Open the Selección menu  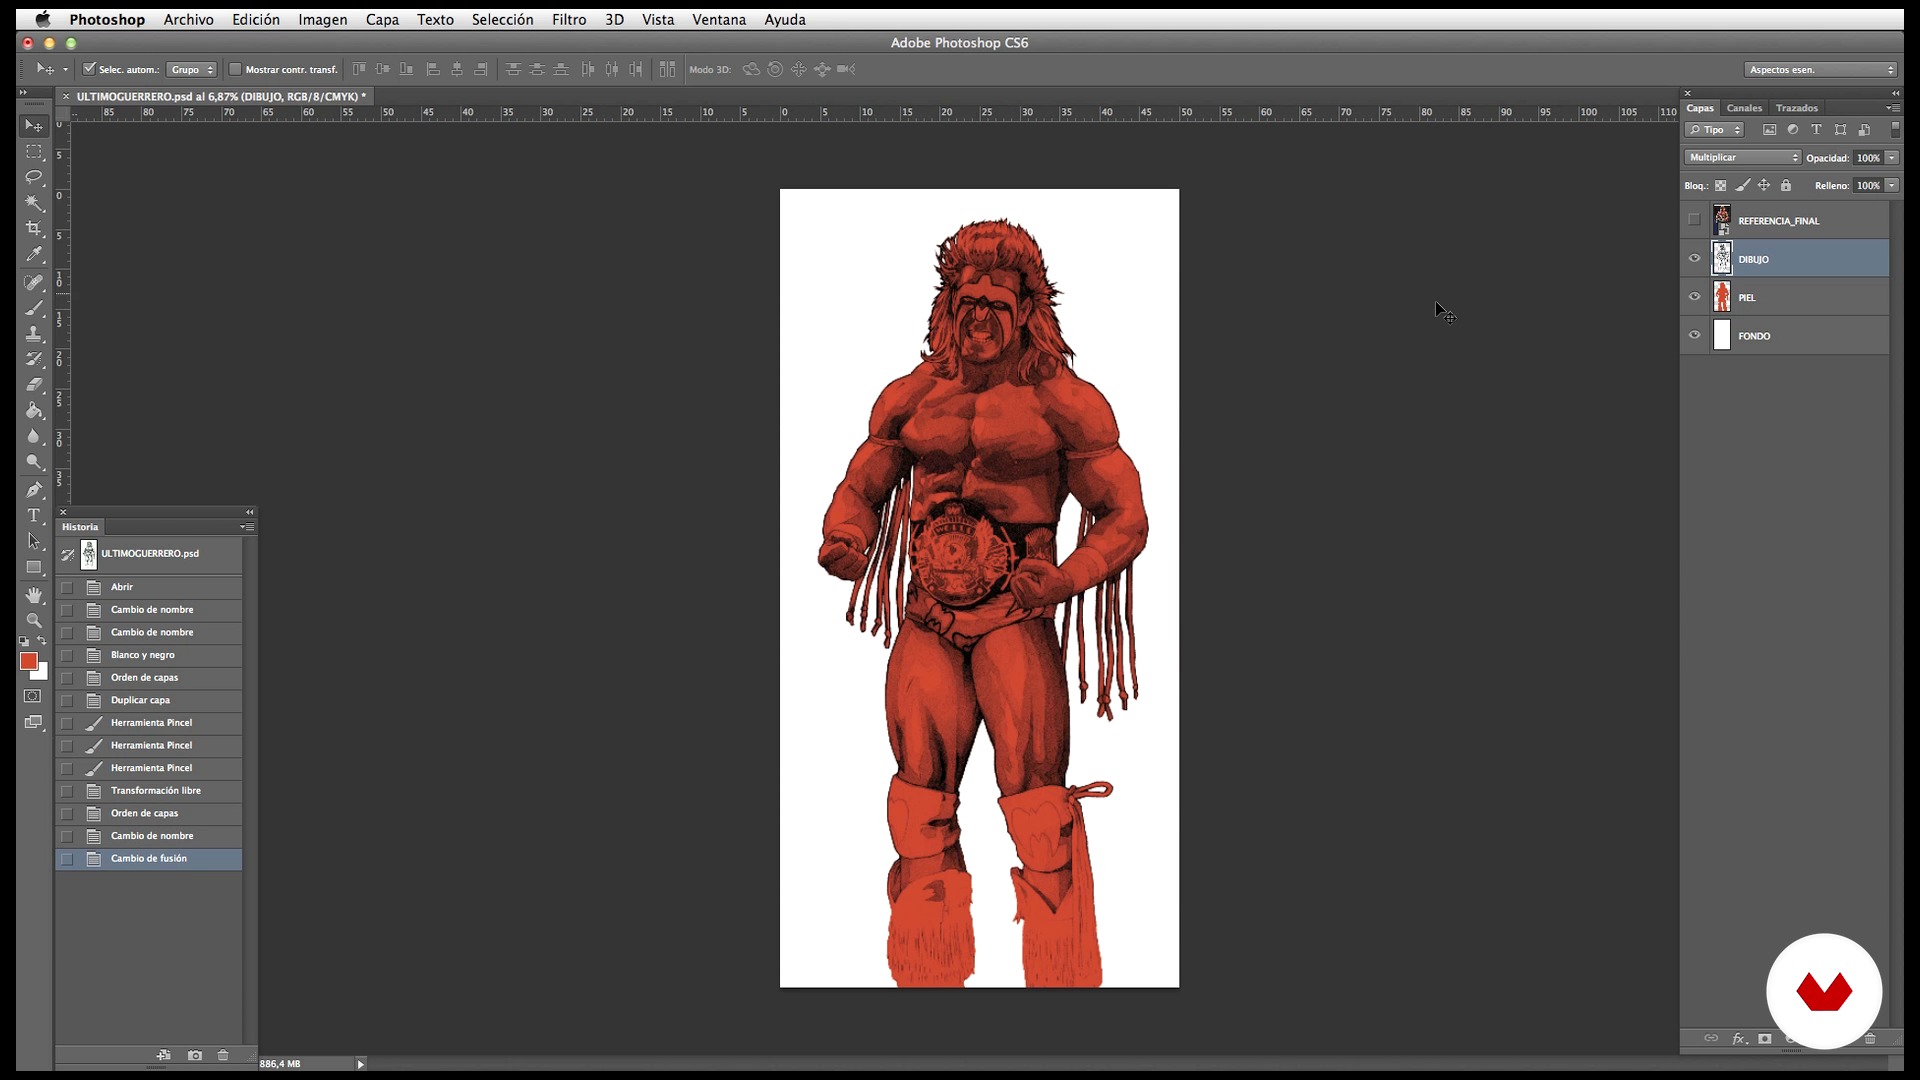[503, 19]
